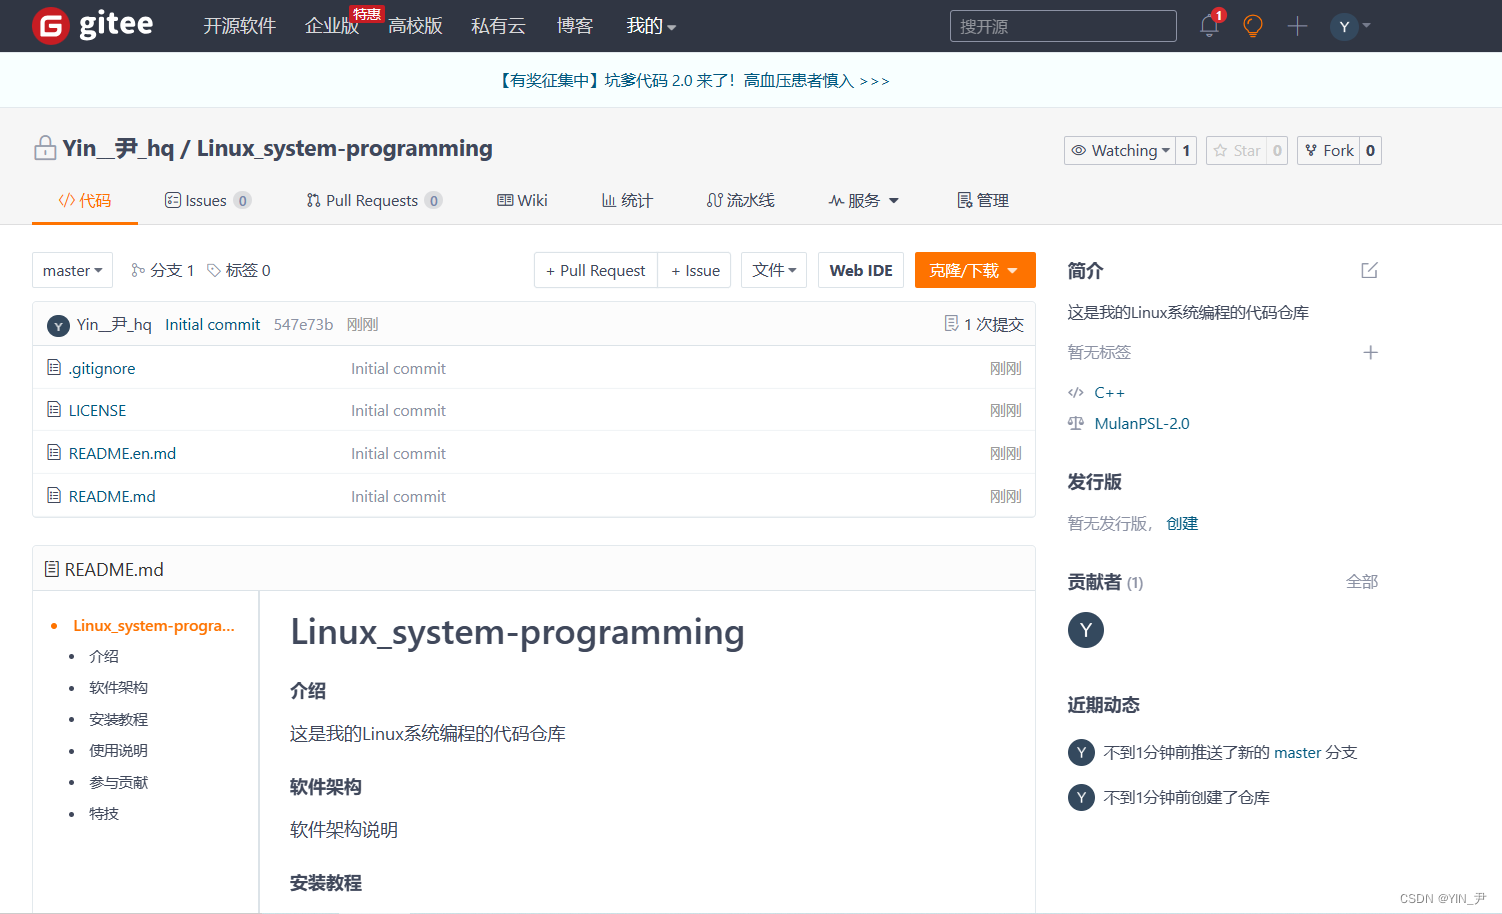View 分支 1 branches list
This screenshot has height=914, width=1502.
pos(163,270)
